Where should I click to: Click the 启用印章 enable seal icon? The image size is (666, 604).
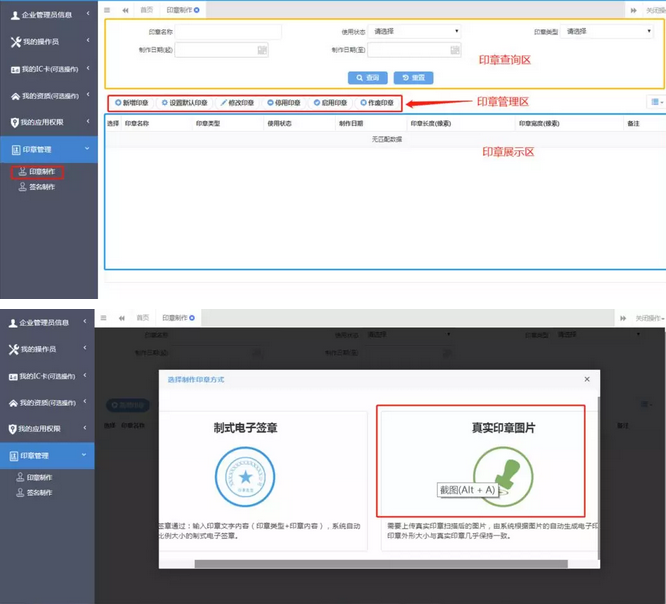(x=317, y=103)
